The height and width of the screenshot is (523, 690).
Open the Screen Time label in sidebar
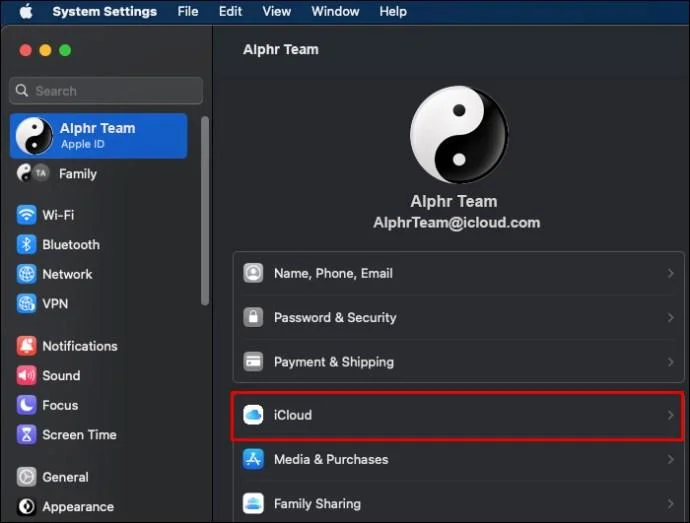pyautogui.click(x=79, y=435)
